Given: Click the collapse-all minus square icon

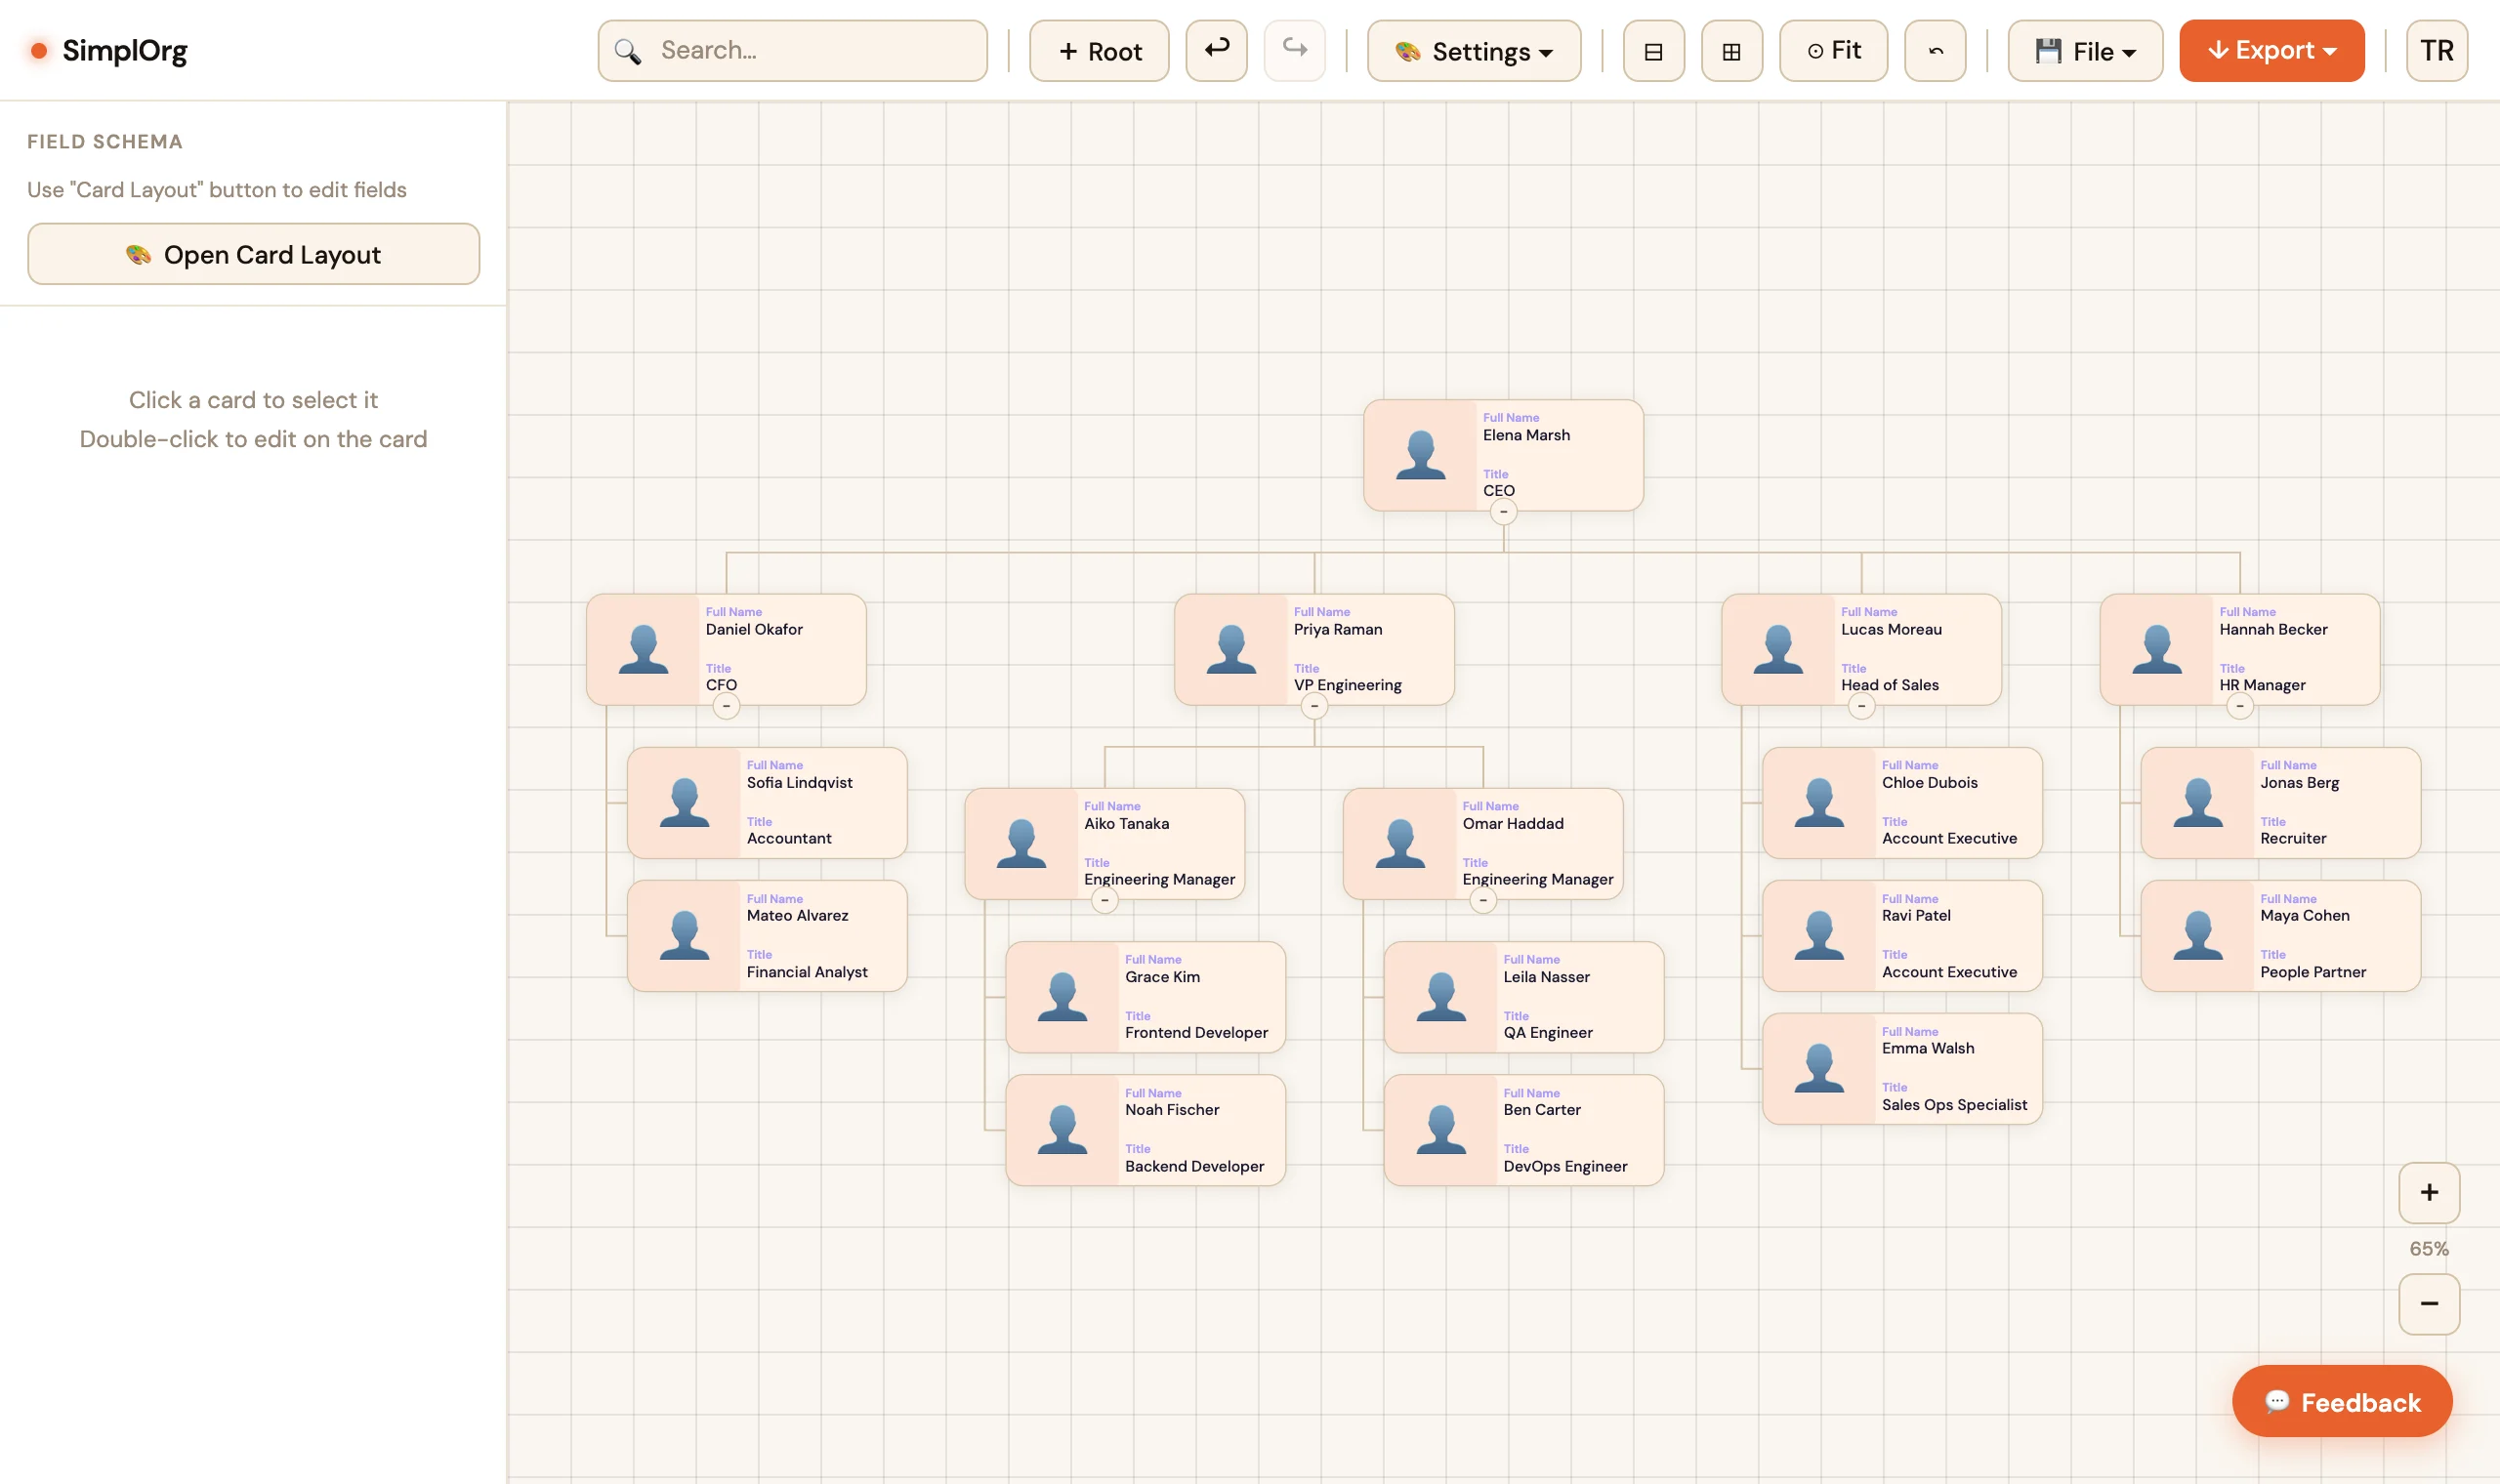Looking at the screenshot, I should pos(1653,50).
